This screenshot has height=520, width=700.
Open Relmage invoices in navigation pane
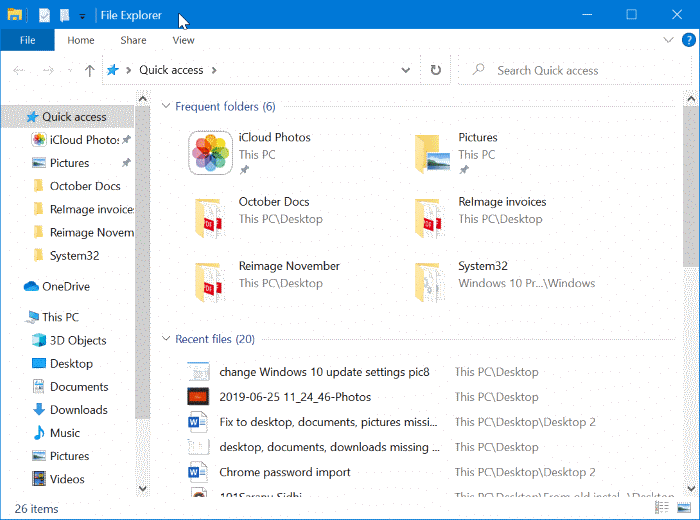[81, 209]
